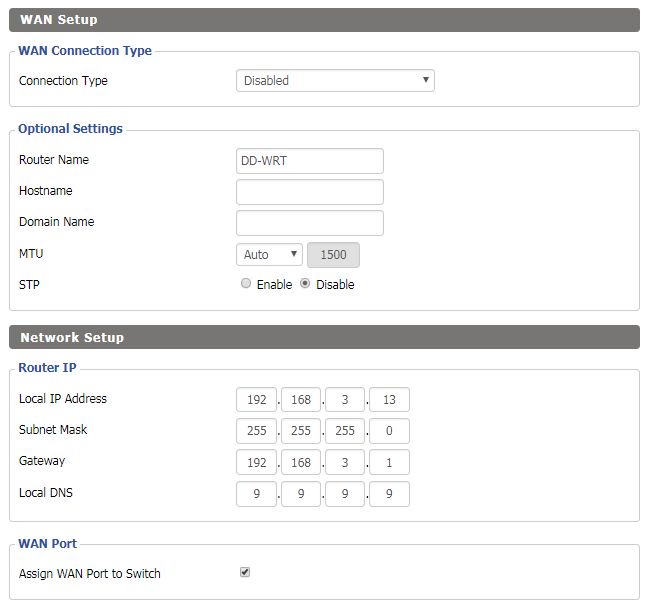Click Local IP Address third octet 3

(x=345, y=399)
